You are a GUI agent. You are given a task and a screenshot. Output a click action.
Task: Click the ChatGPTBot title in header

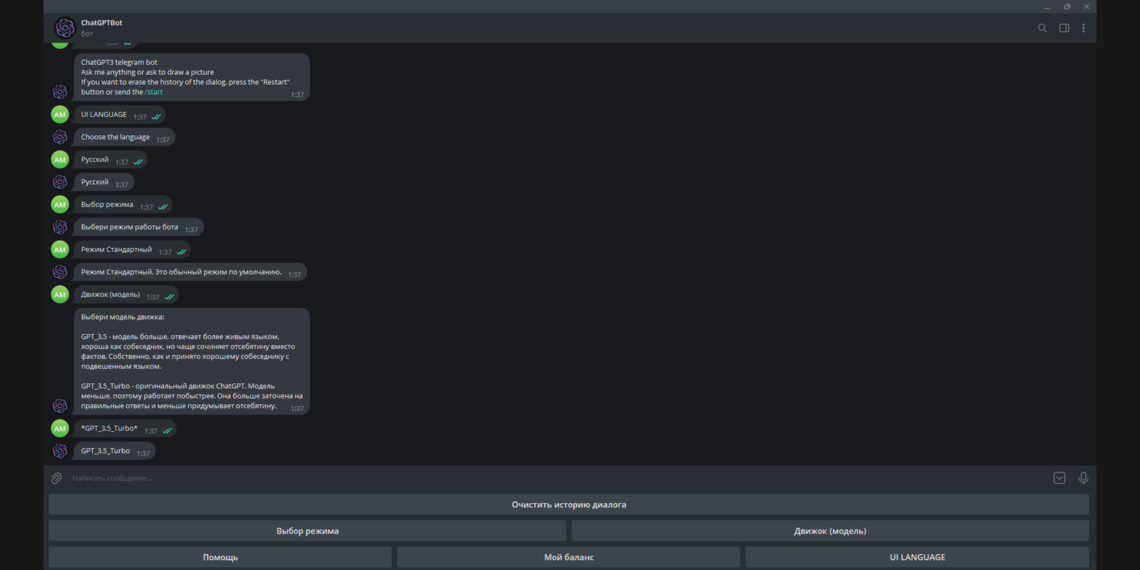coord(101,22)
